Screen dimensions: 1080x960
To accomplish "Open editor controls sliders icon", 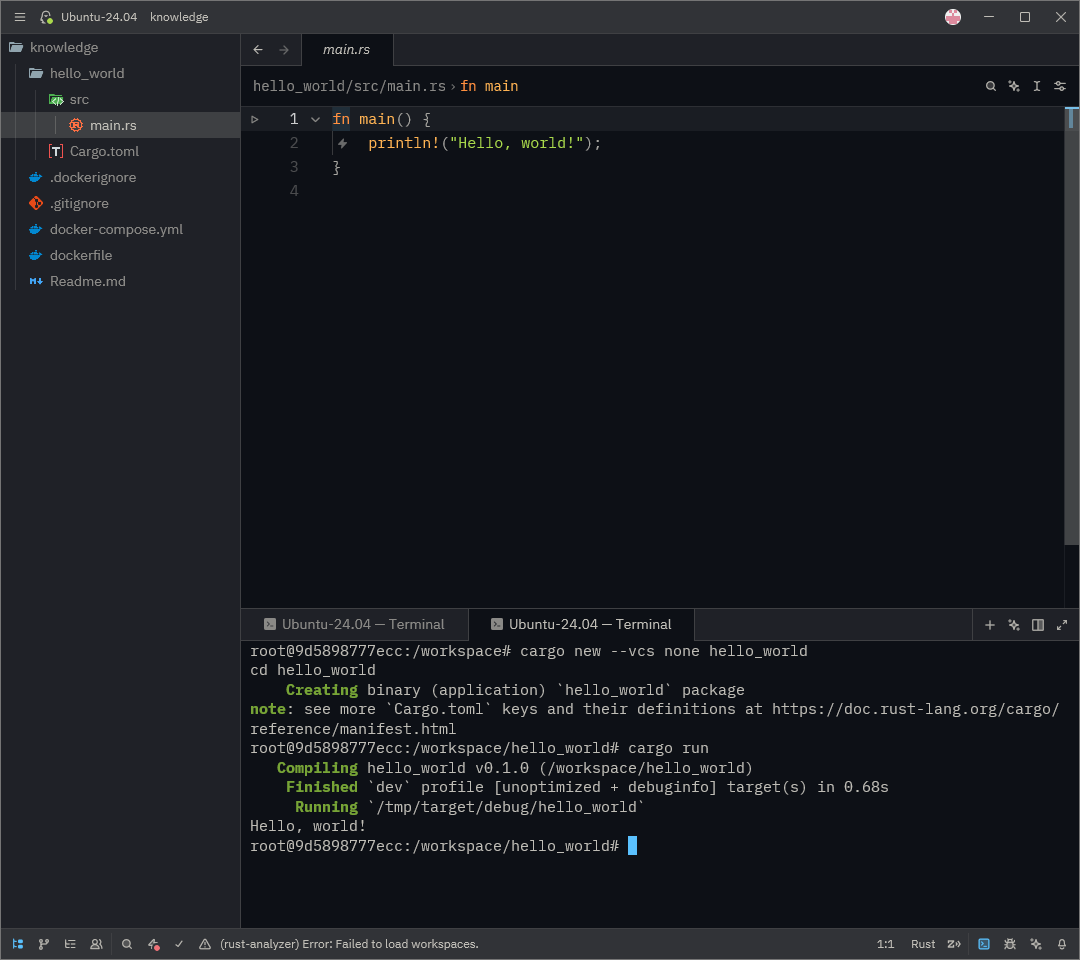I will click(1060, 86).
